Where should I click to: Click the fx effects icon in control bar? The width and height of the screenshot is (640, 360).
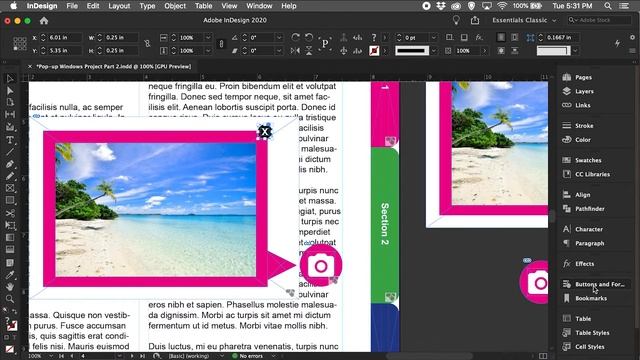point(479,37)
